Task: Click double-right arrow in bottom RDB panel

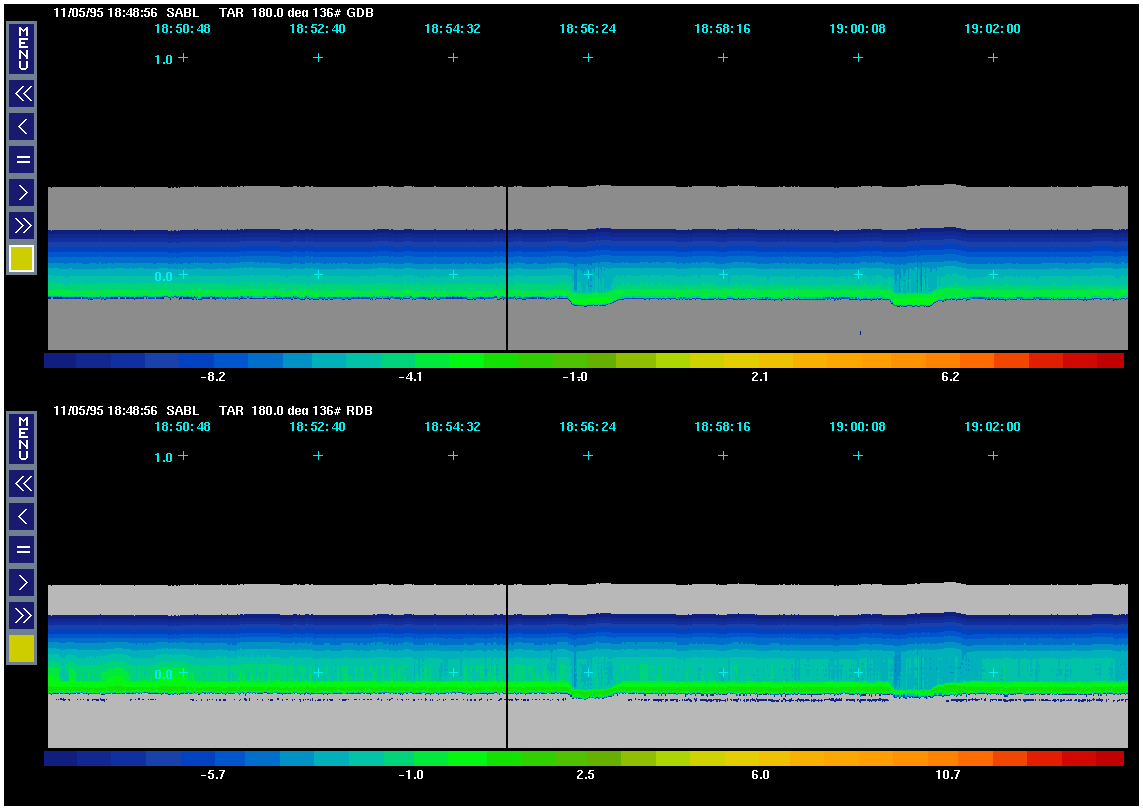Action: click(23, 615)
